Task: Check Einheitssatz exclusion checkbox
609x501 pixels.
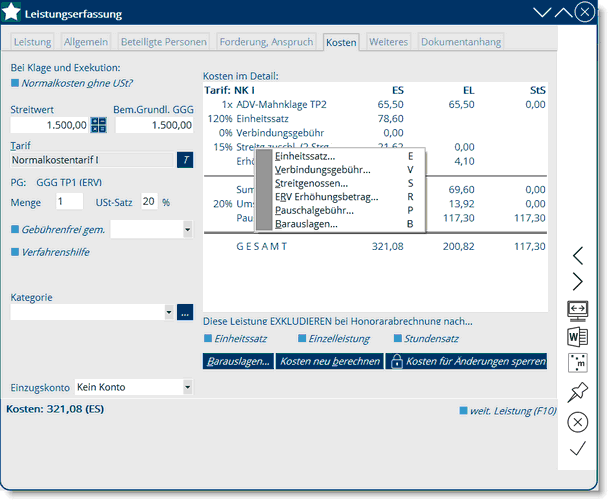Action: click(208, 338)
